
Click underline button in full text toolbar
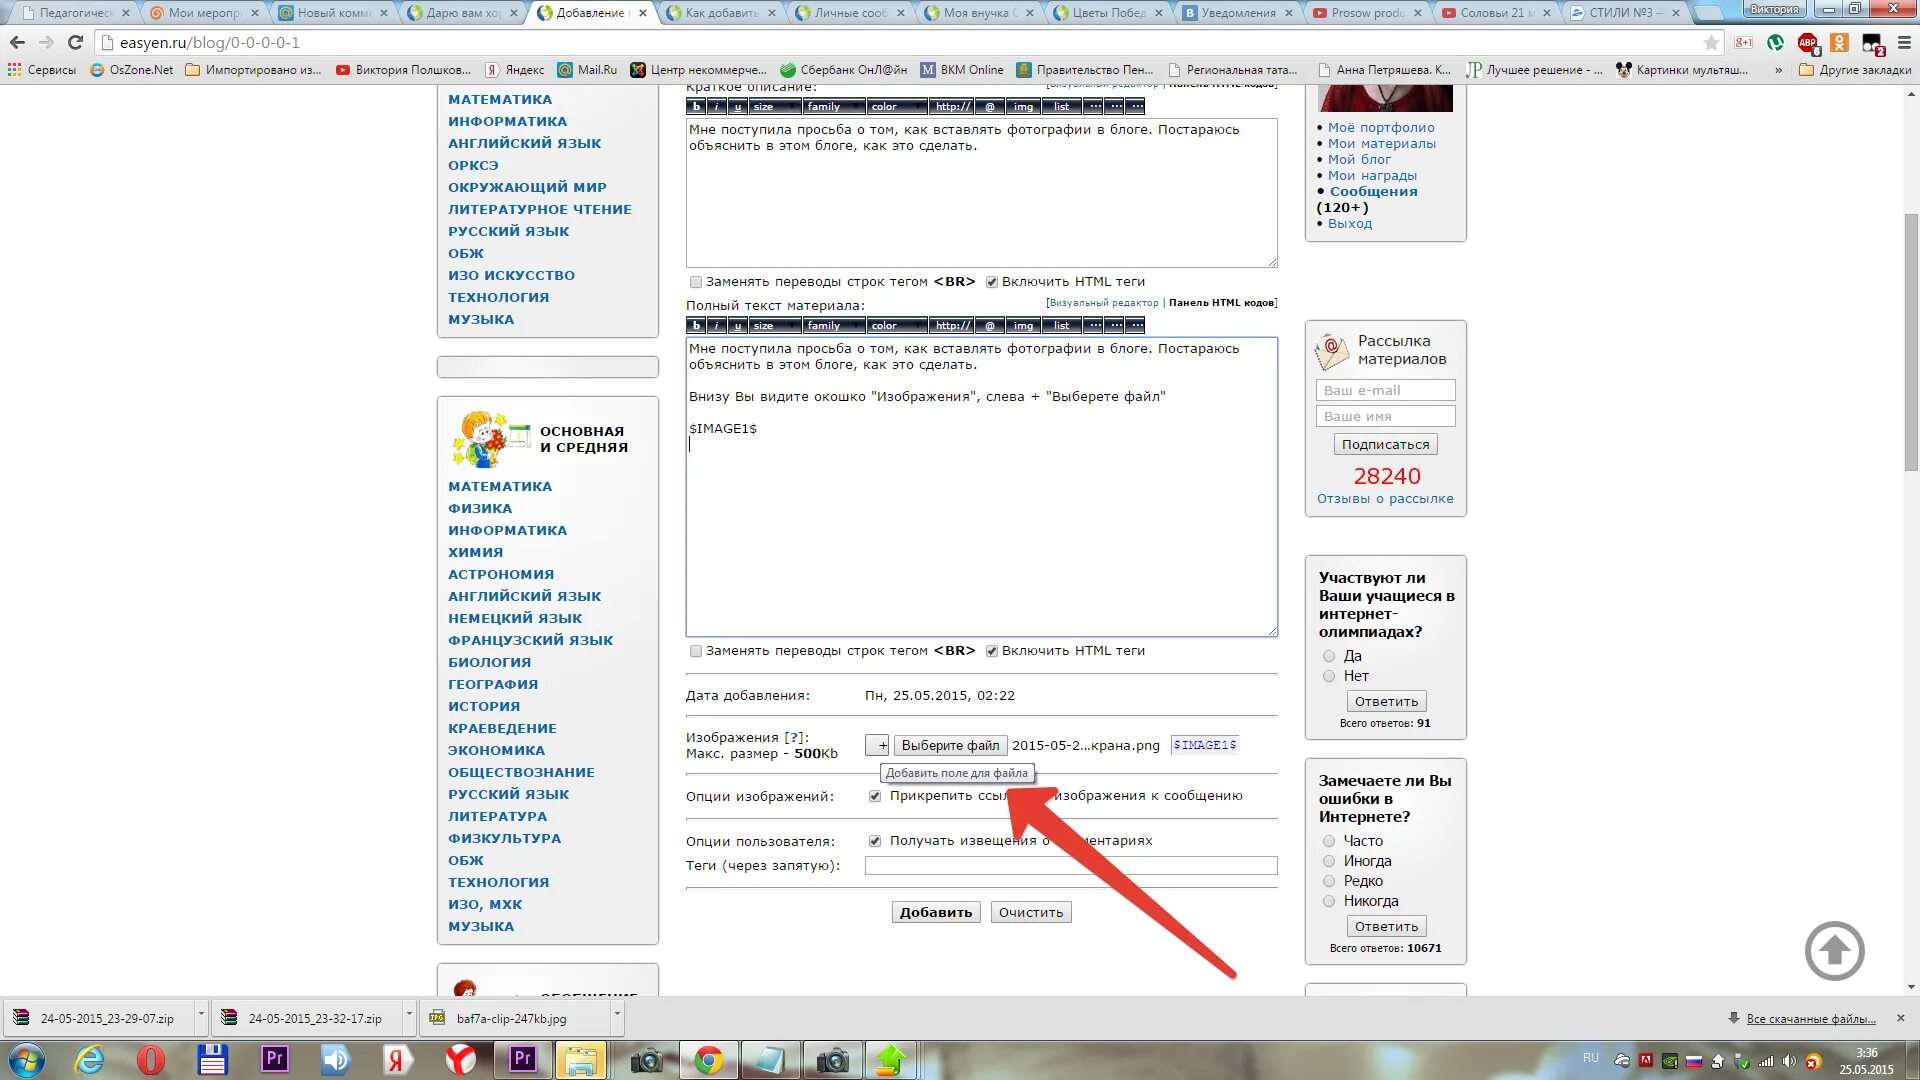738,326
